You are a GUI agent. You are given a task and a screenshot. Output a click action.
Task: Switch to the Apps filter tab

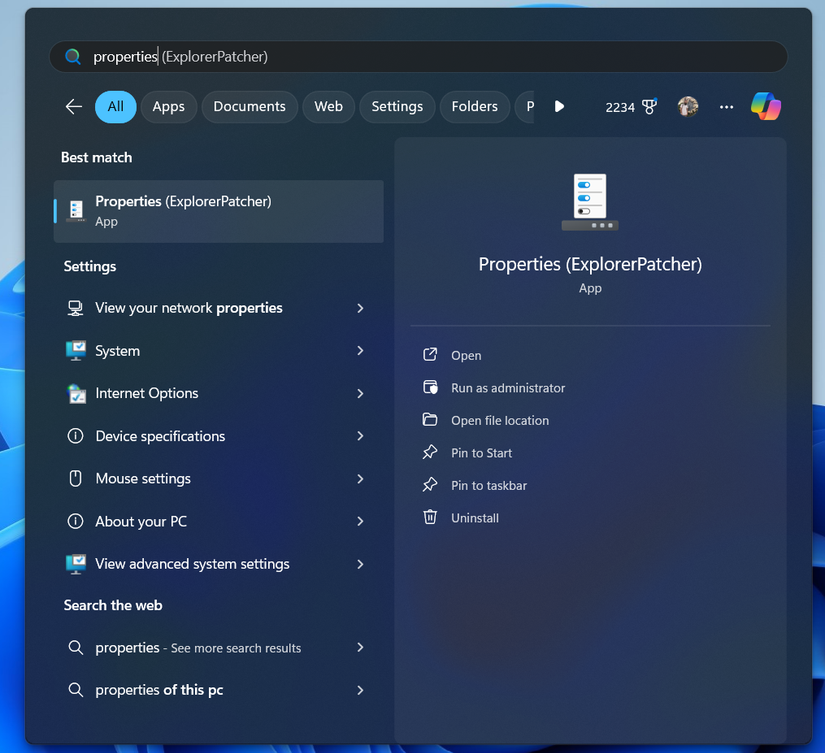168,106
